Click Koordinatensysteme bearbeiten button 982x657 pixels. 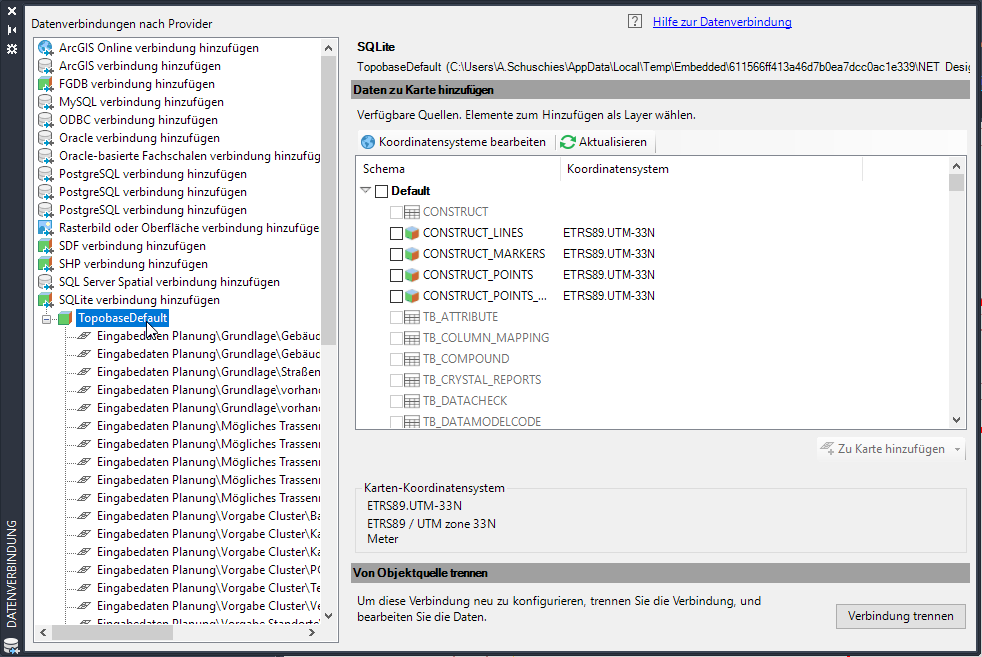click(x=453, y=142)
